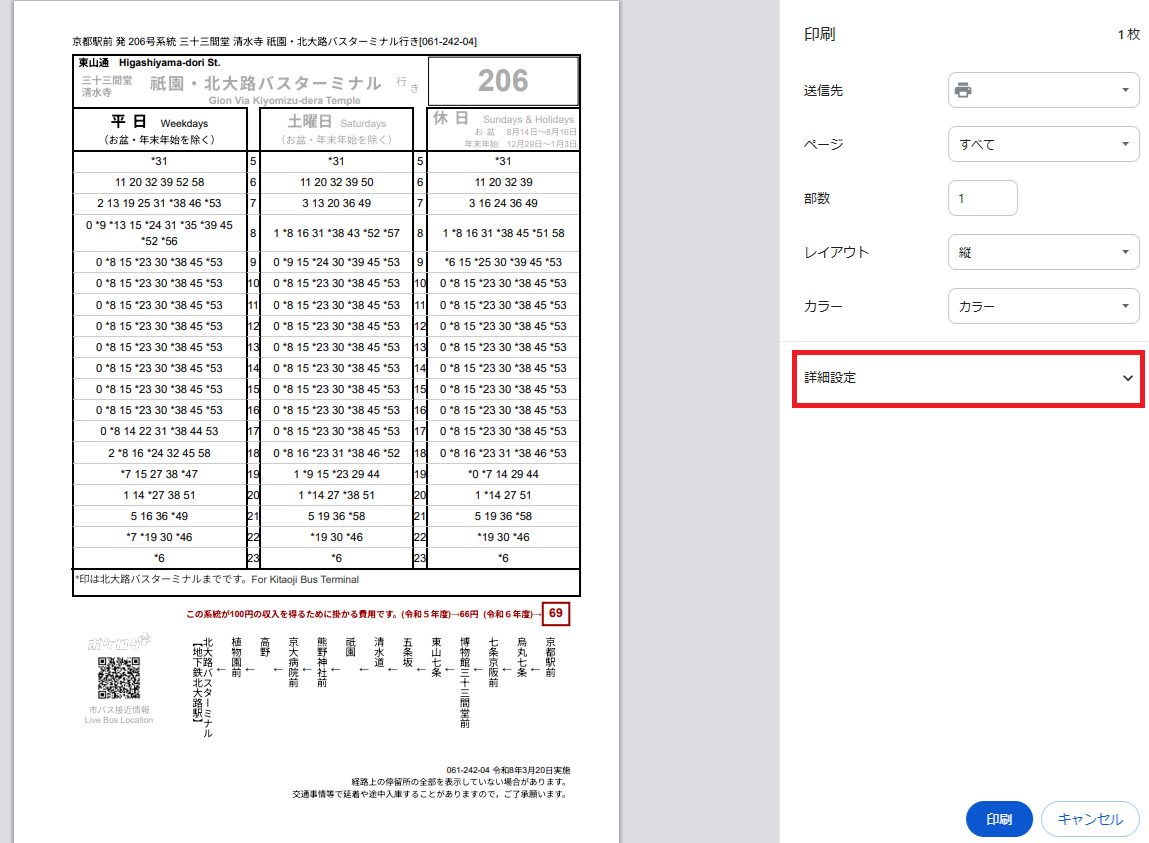Open the 送信先 printer dropdown

[x=1043, y=89]
